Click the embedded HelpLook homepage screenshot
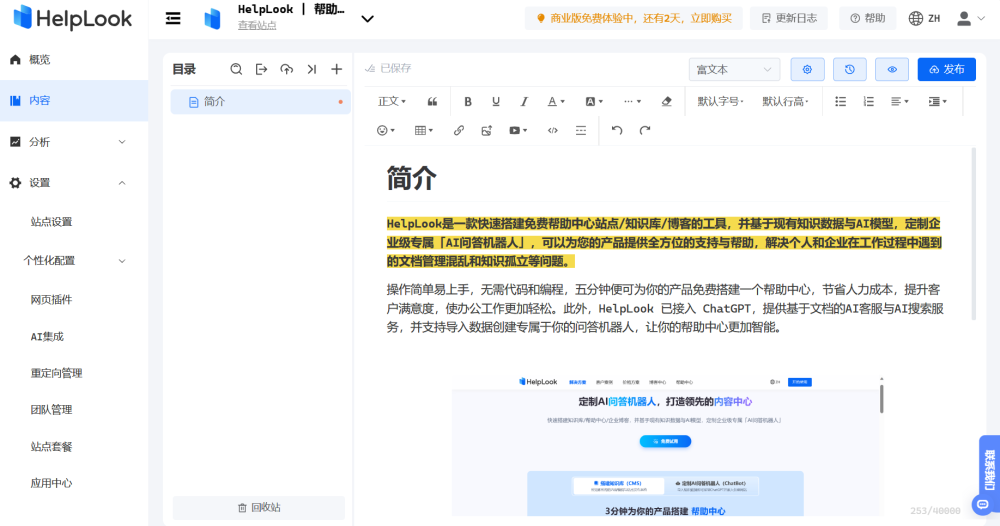This screenshot has width=1000, height=526. [x=667, y=445]
